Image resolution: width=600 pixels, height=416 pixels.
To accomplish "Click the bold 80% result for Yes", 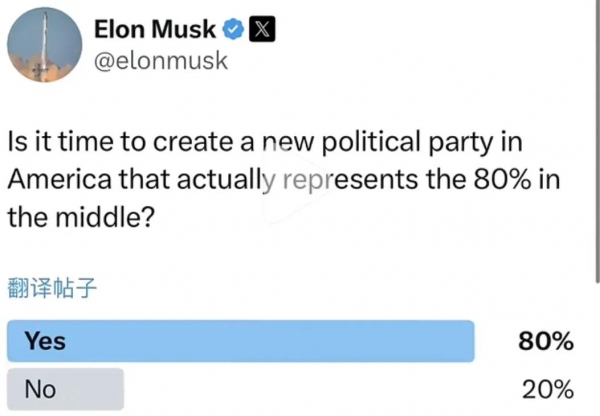I will [x=546, y=341].
